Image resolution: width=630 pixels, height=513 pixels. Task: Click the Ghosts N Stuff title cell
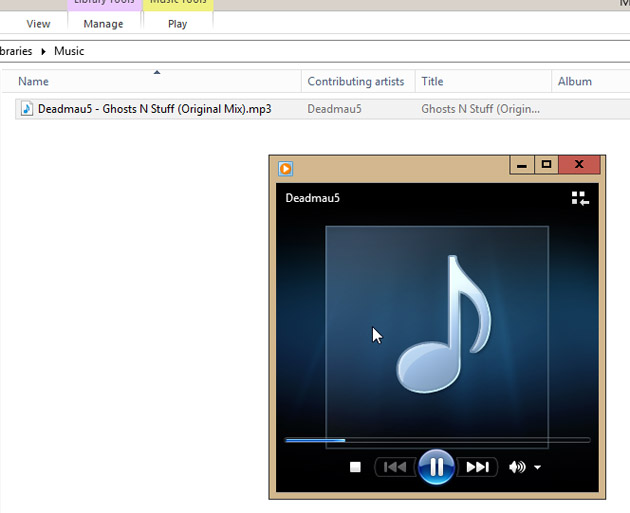[x=480, y=109]
